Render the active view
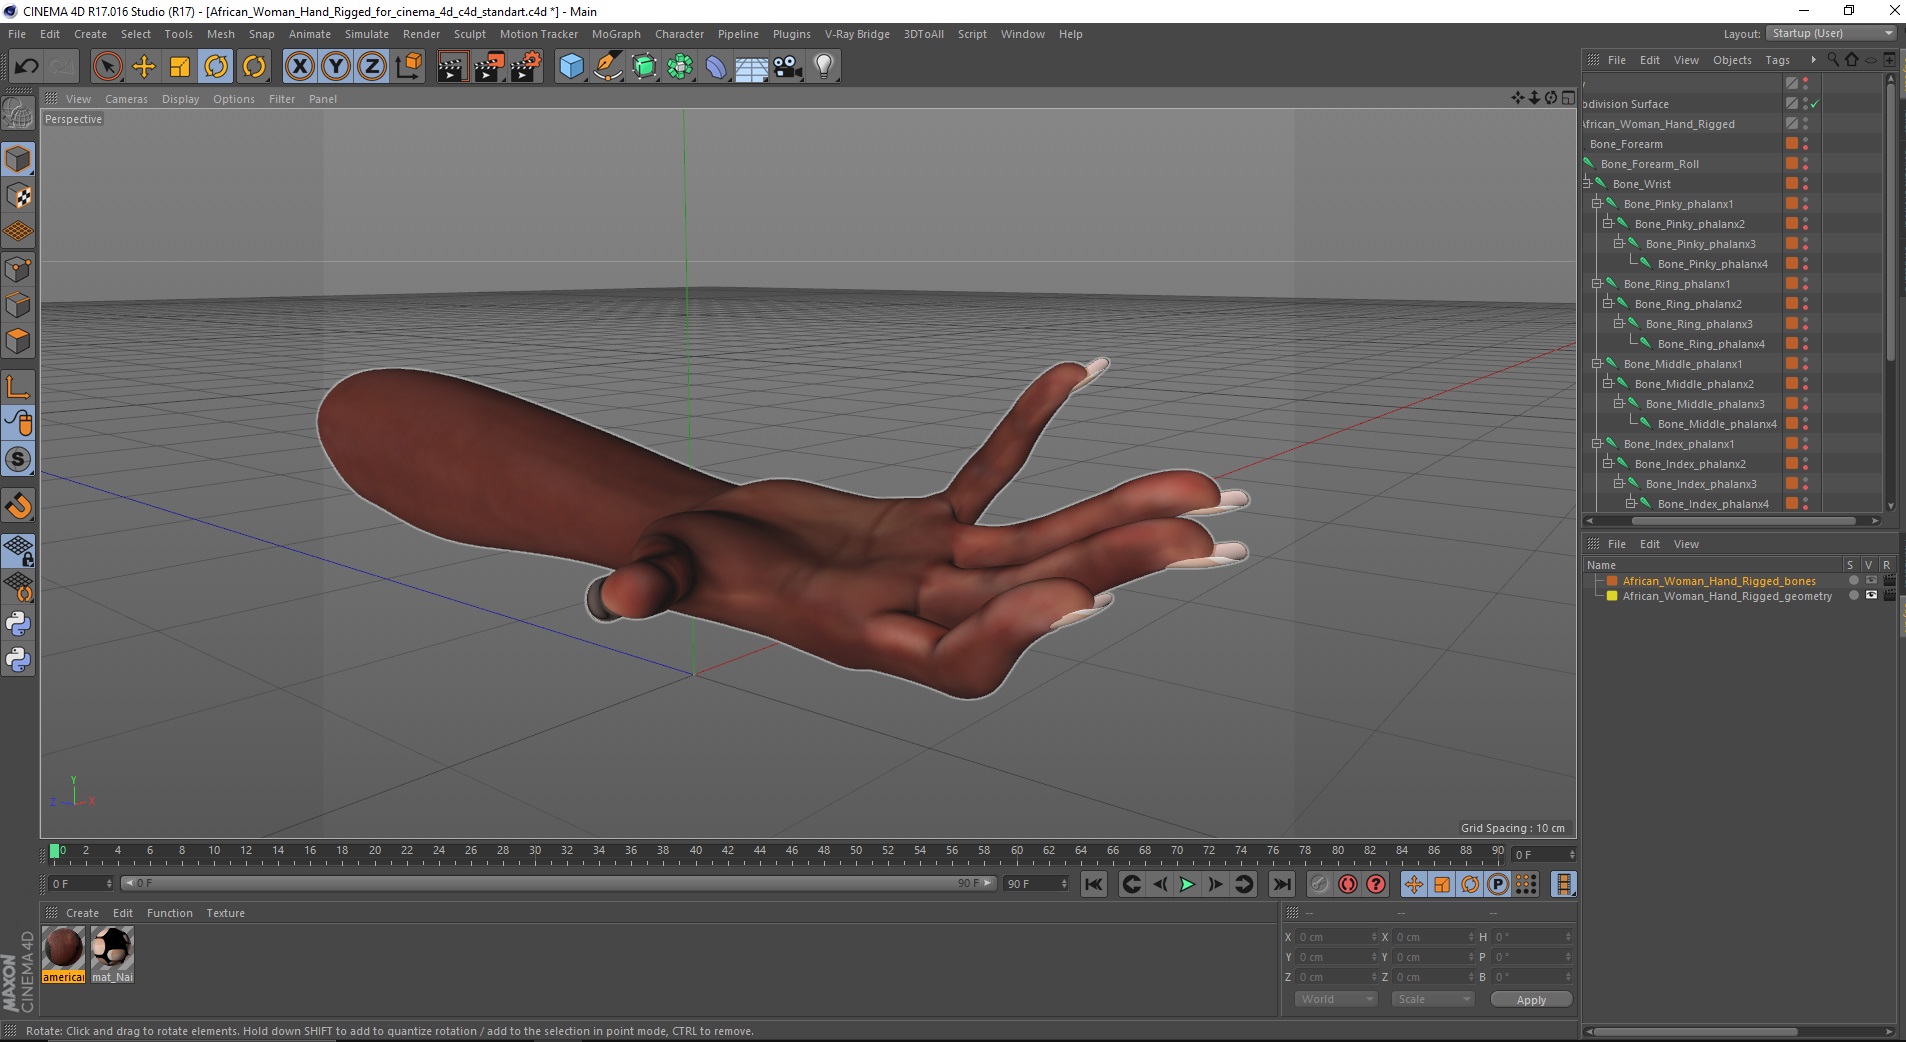This screenshot has height=1042, width=1906. pos(452,66)
